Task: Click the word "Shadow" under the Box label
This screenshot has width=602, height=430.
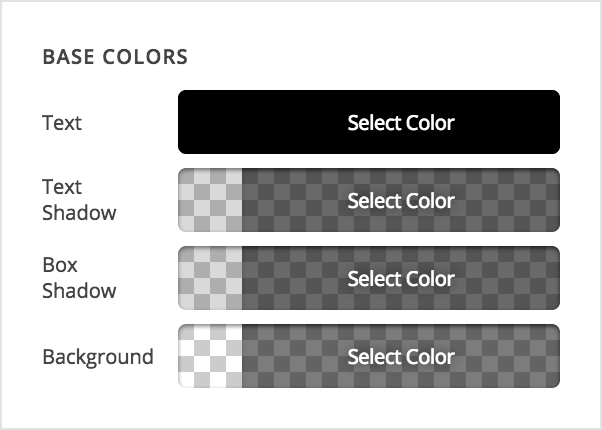Action: [79, 291]
